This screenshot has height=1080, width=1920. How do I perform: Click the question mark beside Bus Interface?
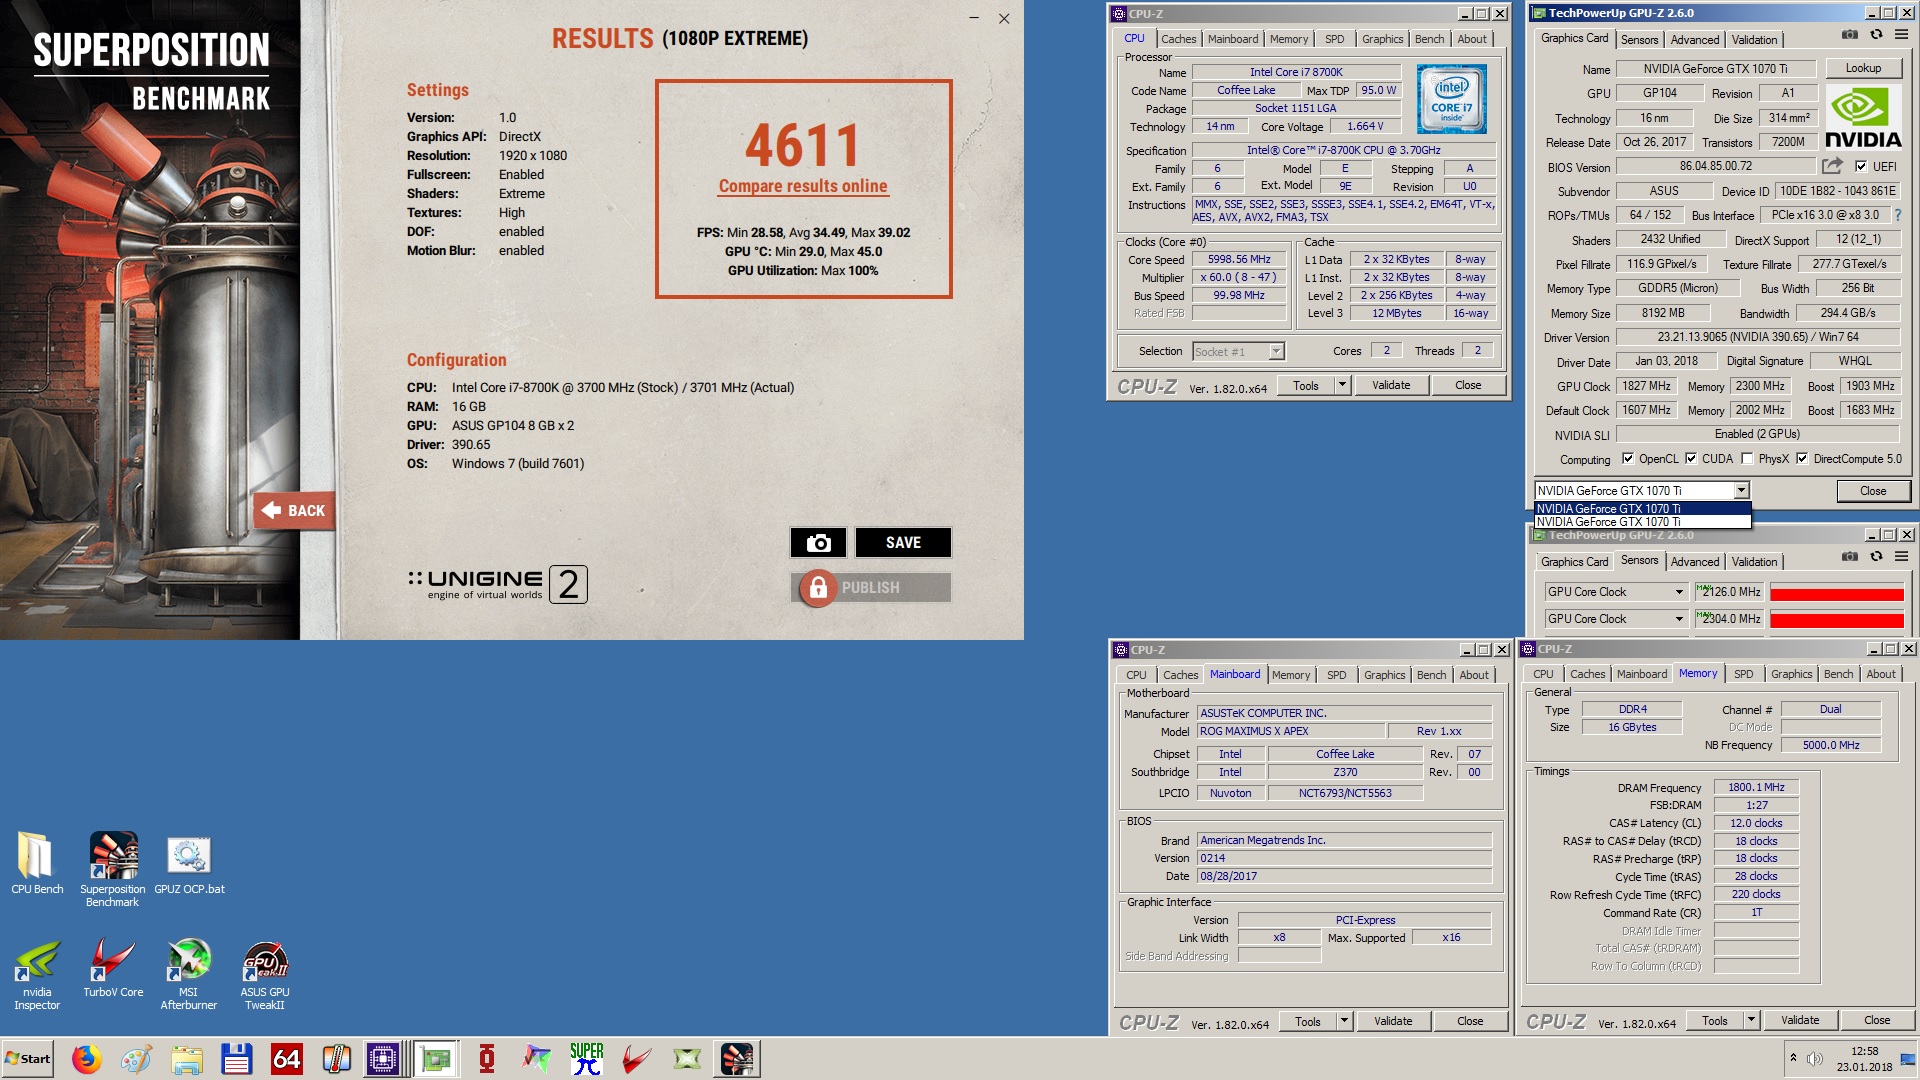pos(1897,215)
